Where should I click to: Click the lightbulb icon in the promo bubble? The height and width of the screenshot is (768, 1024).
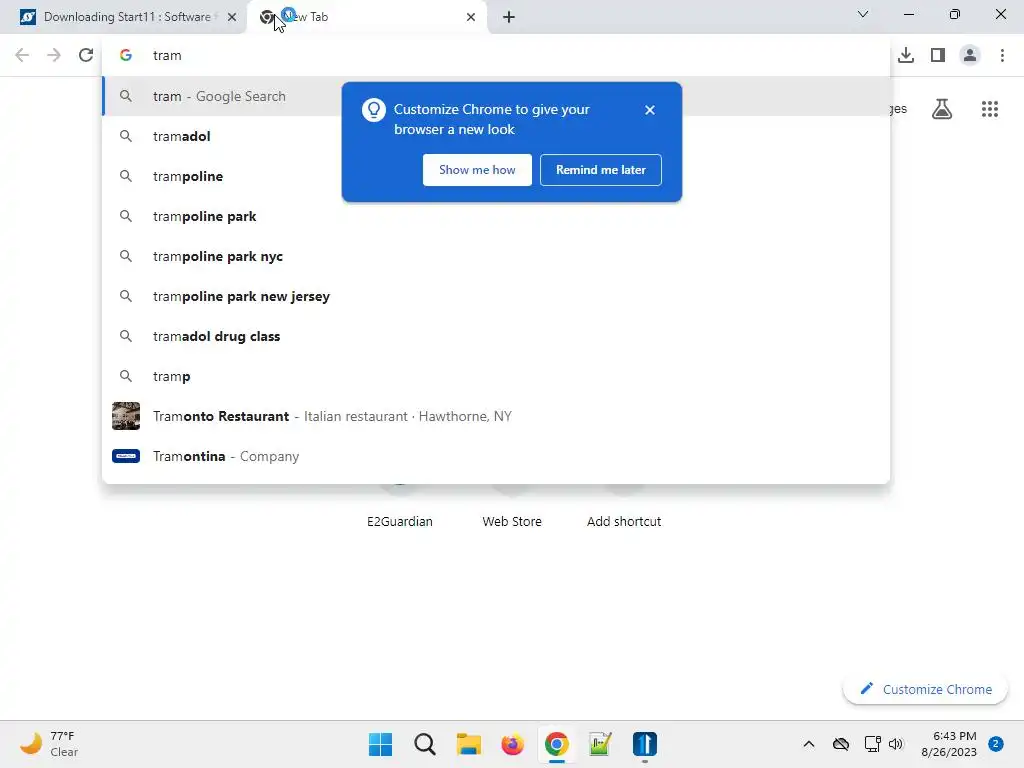point(374,110)
